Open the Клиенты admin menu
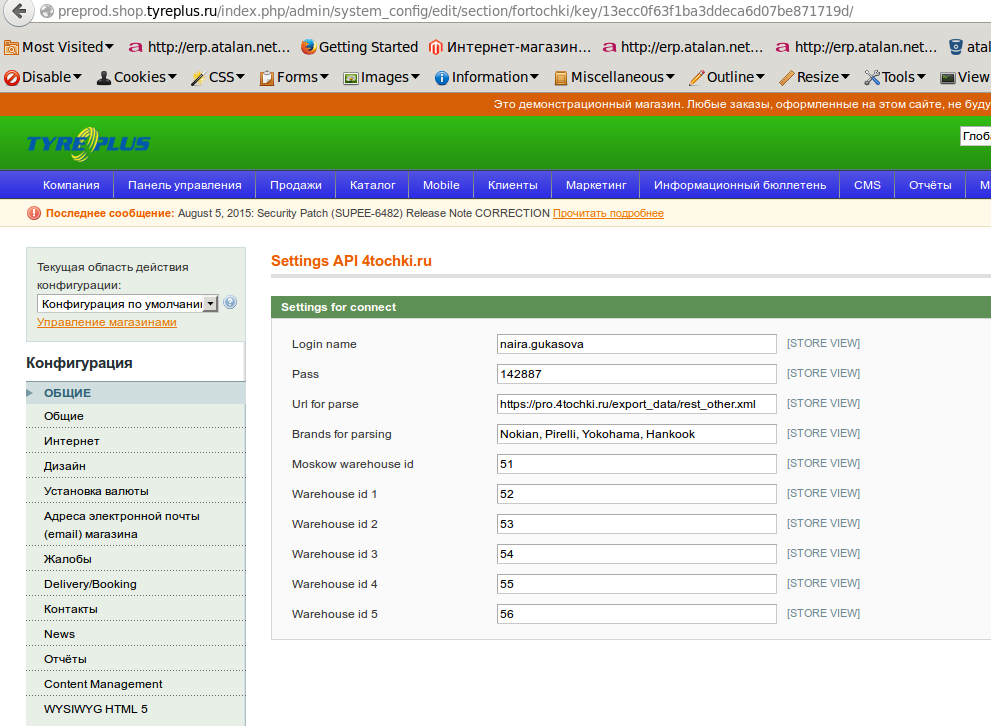991x726 pixels. [513, 185]
